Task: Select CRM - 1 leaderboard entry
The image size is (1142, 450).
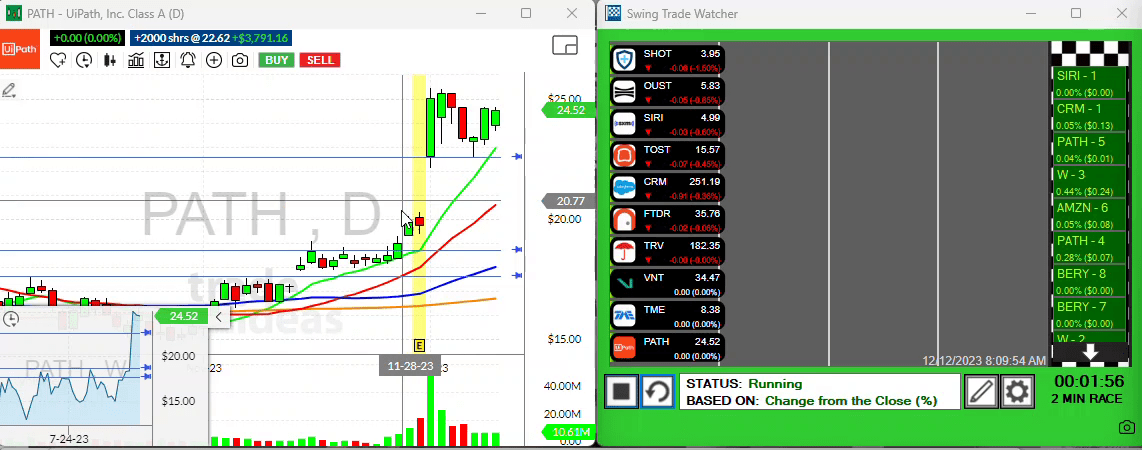Action: pyautogui.click(x=1090, y=116)
